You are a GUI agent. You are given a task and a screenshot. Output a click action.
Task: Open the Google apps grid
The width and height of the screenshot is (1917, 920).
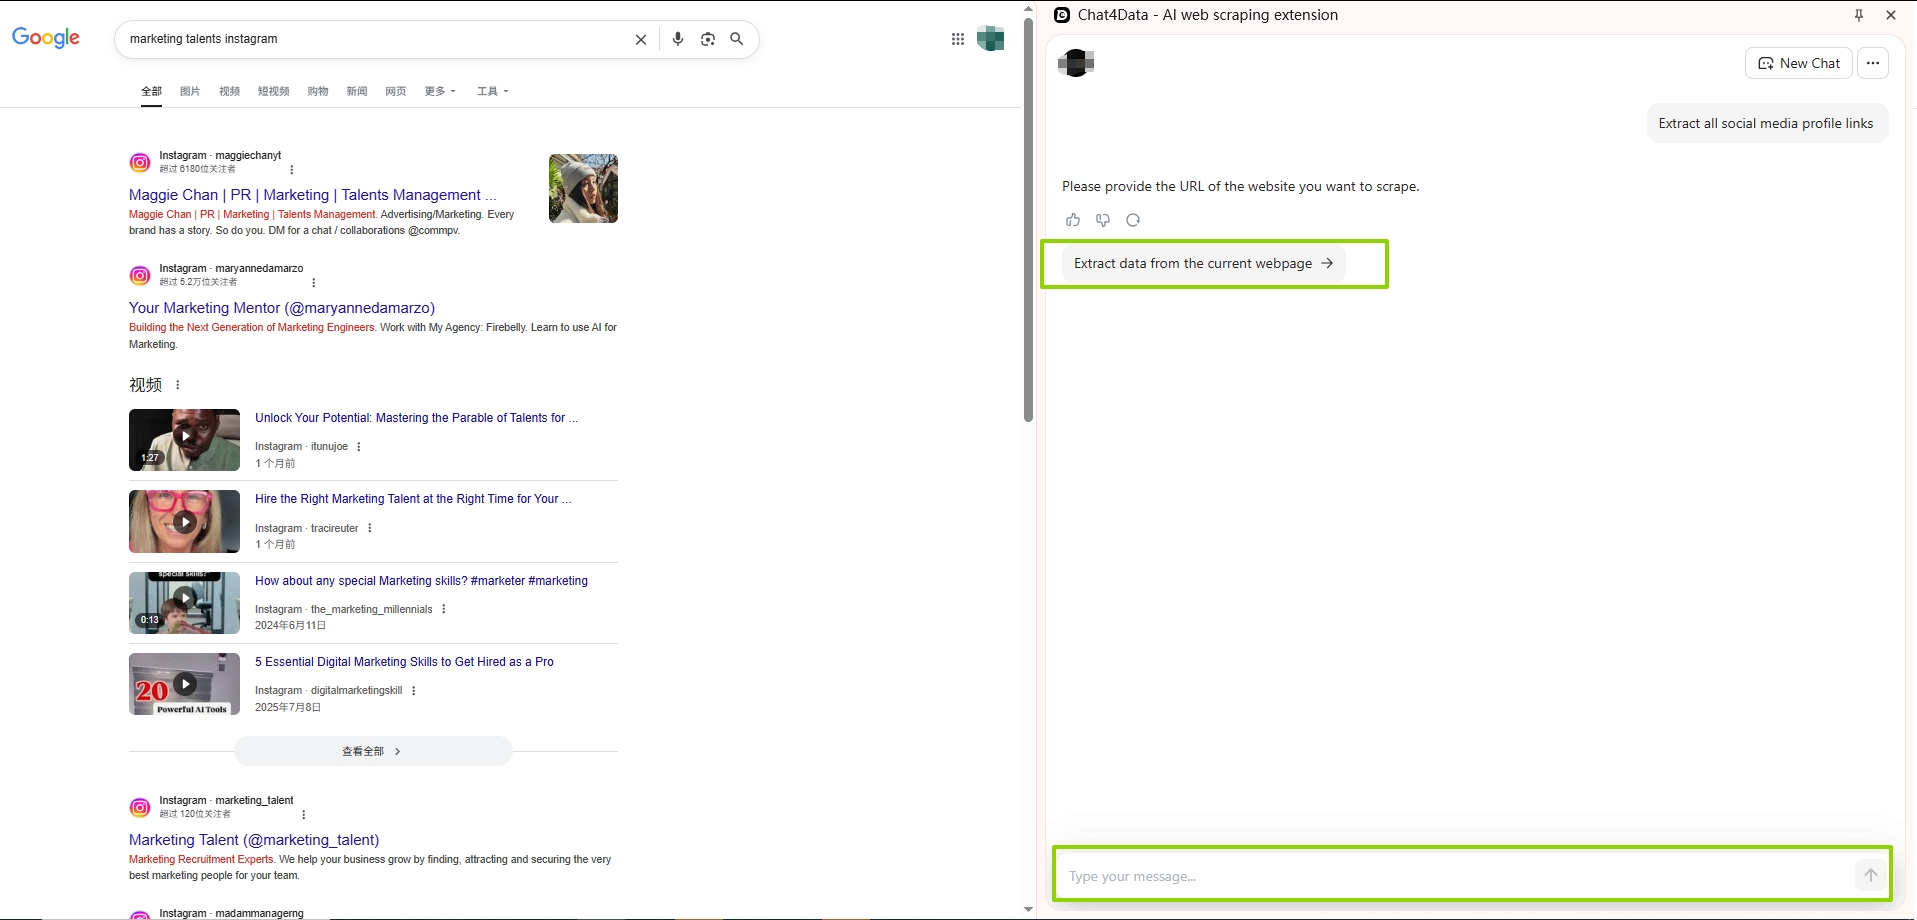point(958,39)
